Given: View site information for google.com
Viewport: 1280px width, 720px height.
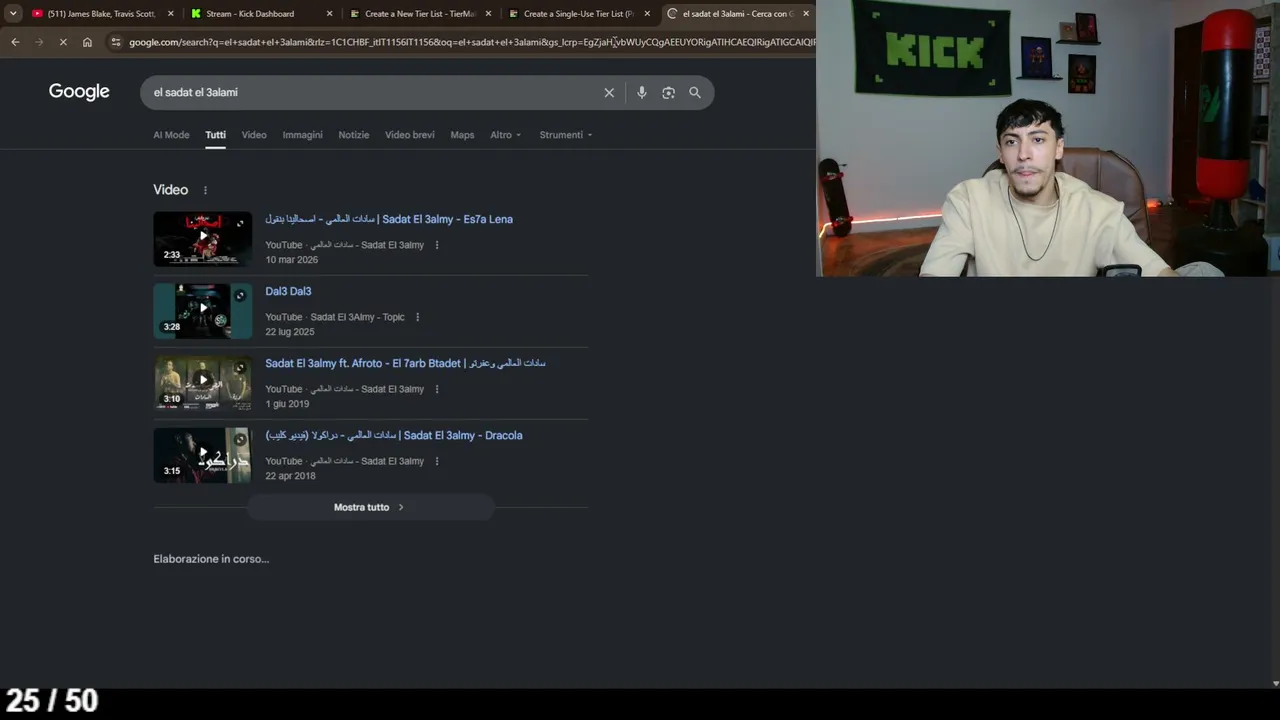Looking at the screenshot, I should (x=116, y=42).
